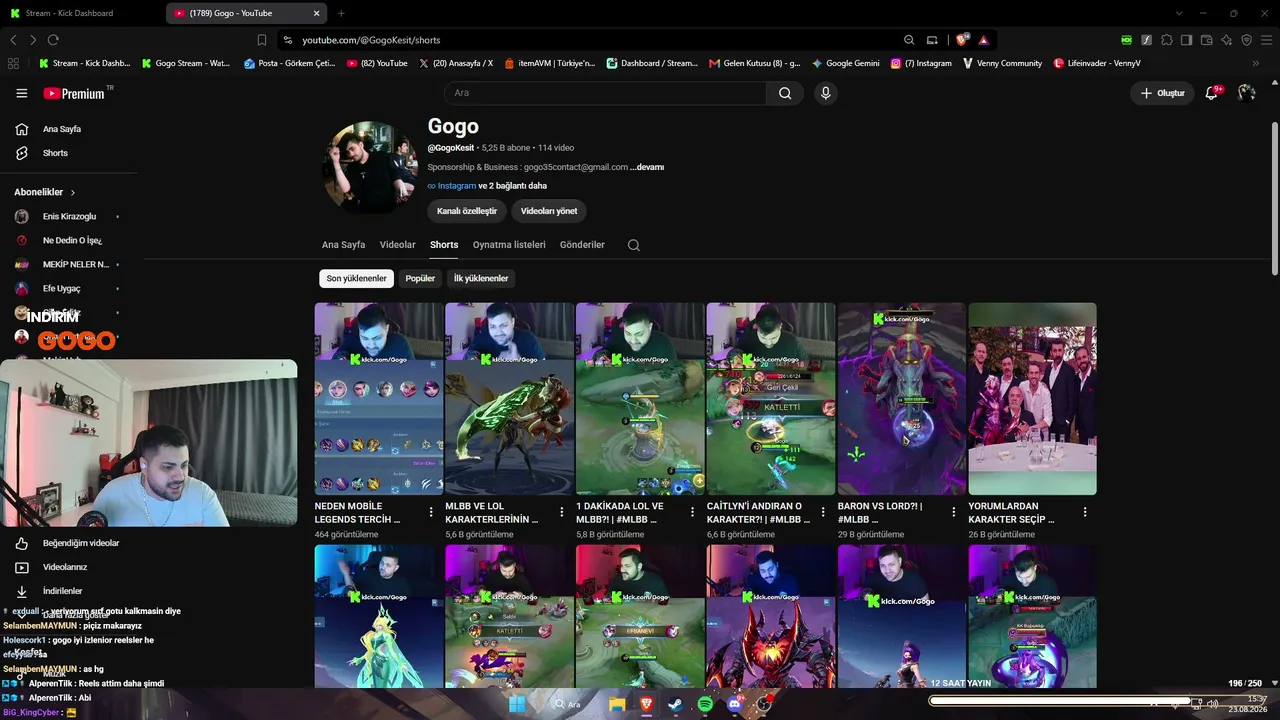Open Discord from the taskbar
This screenshot has width=1280, height=720.
735,704
